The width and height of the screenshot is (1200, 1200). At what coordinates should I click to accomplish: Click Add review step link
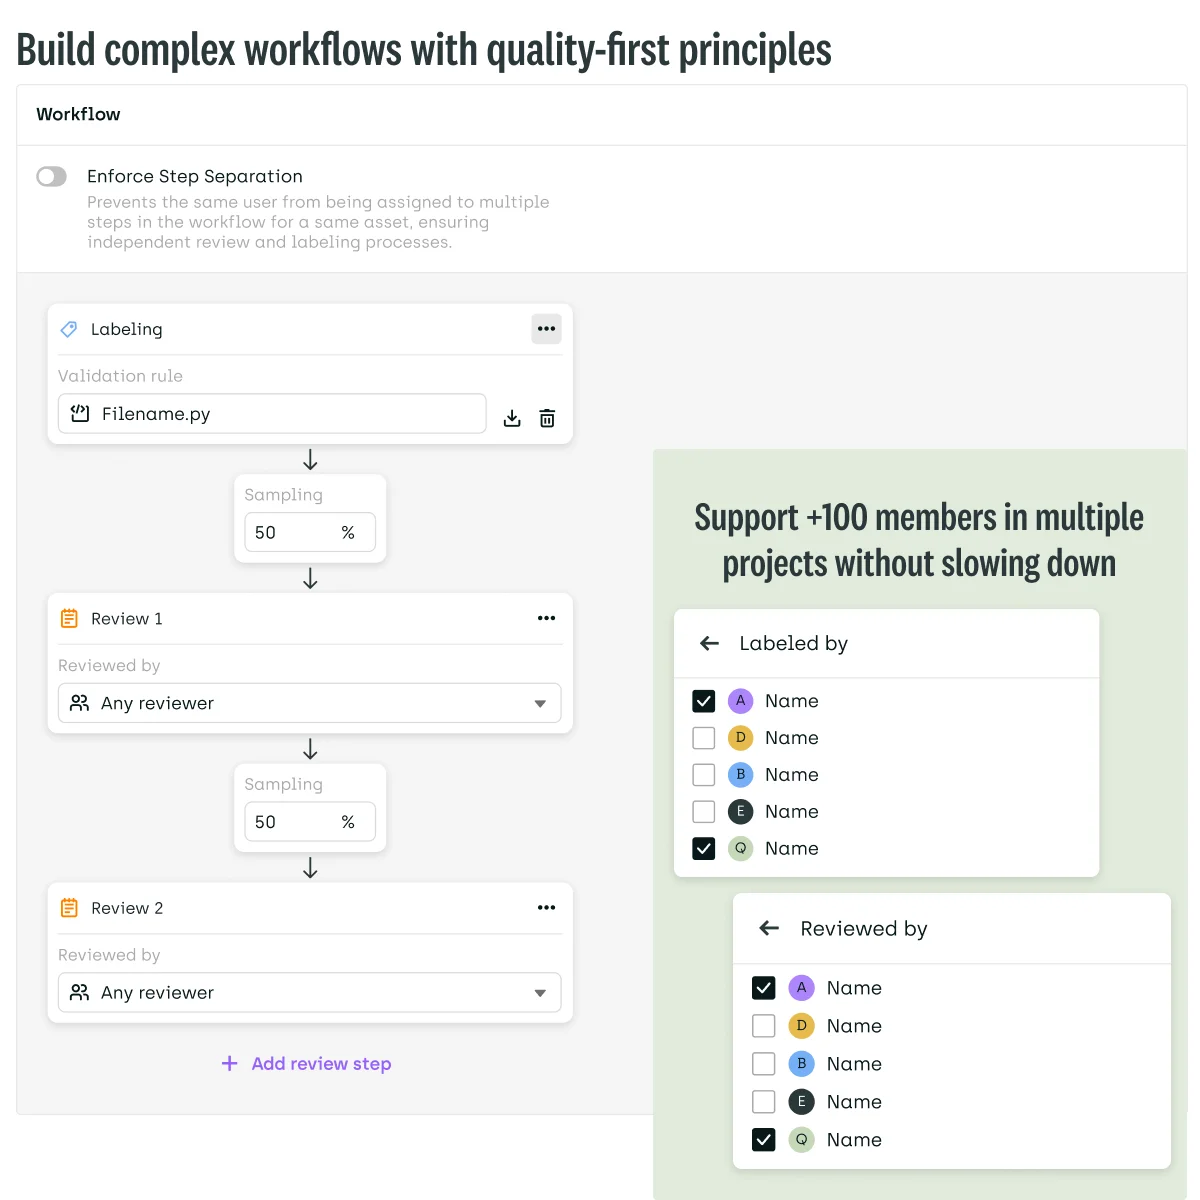tap(306, 1064)
